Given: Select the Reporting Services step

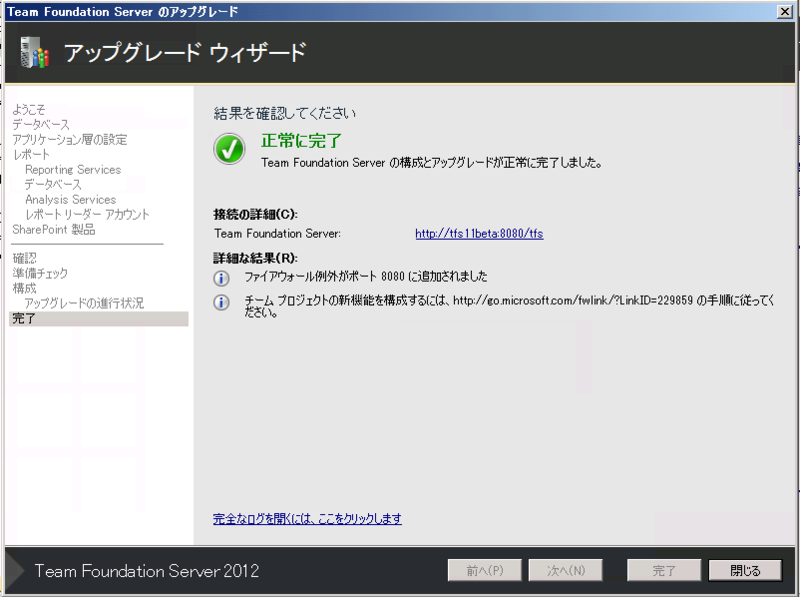Looking at the screenshot, I should coord(73,169).
